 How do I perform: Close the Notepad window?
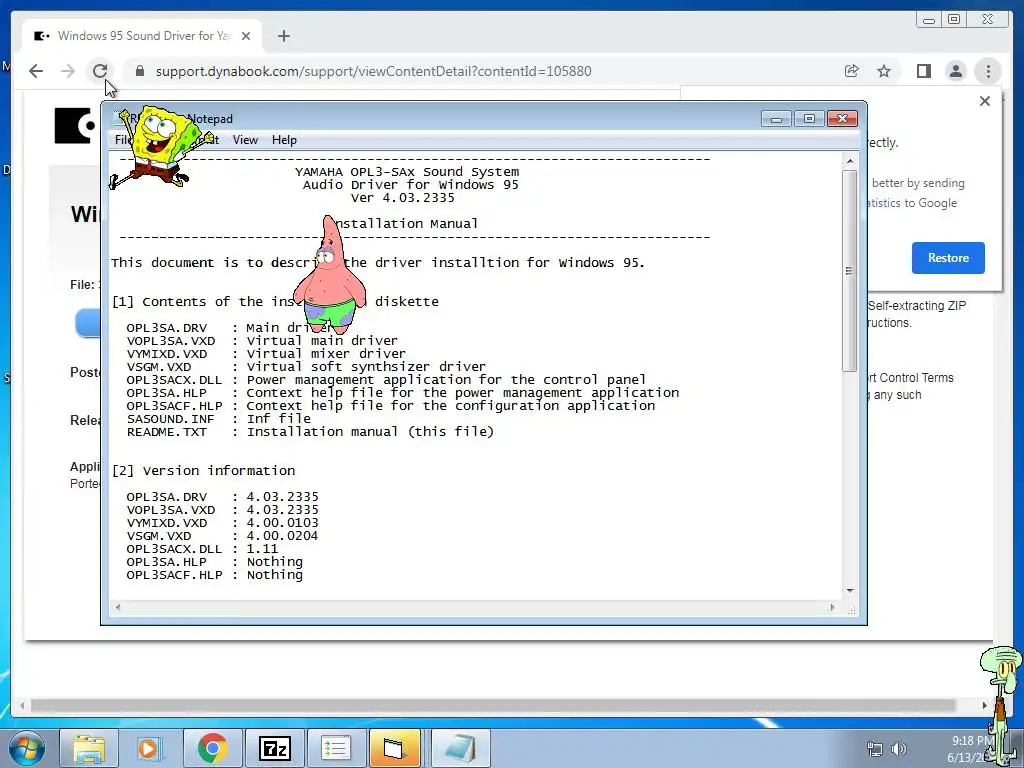point(842,119)
